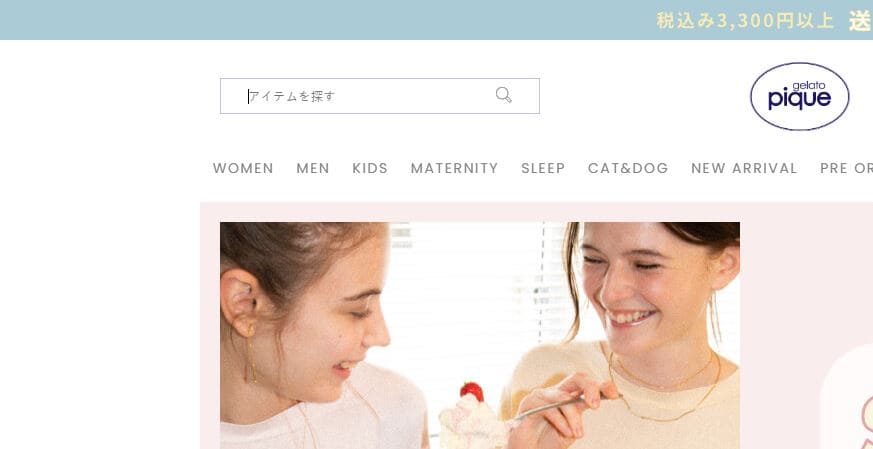Click the rounded card icon at right edge
Image resolution: width=873 pixels, height=449 pixels.
pos(847,397)
